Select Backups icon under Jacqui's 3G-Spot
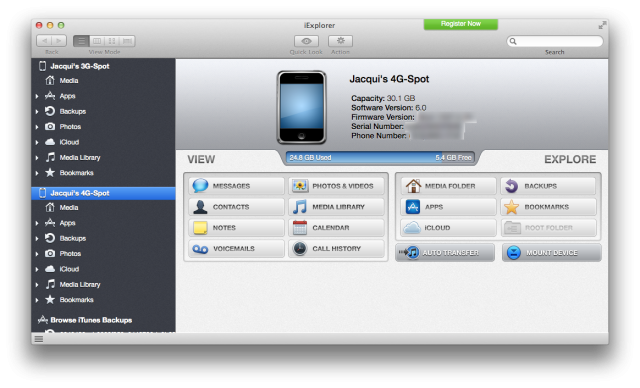Screen dimensions: 640x388 [x=50, y=111]
